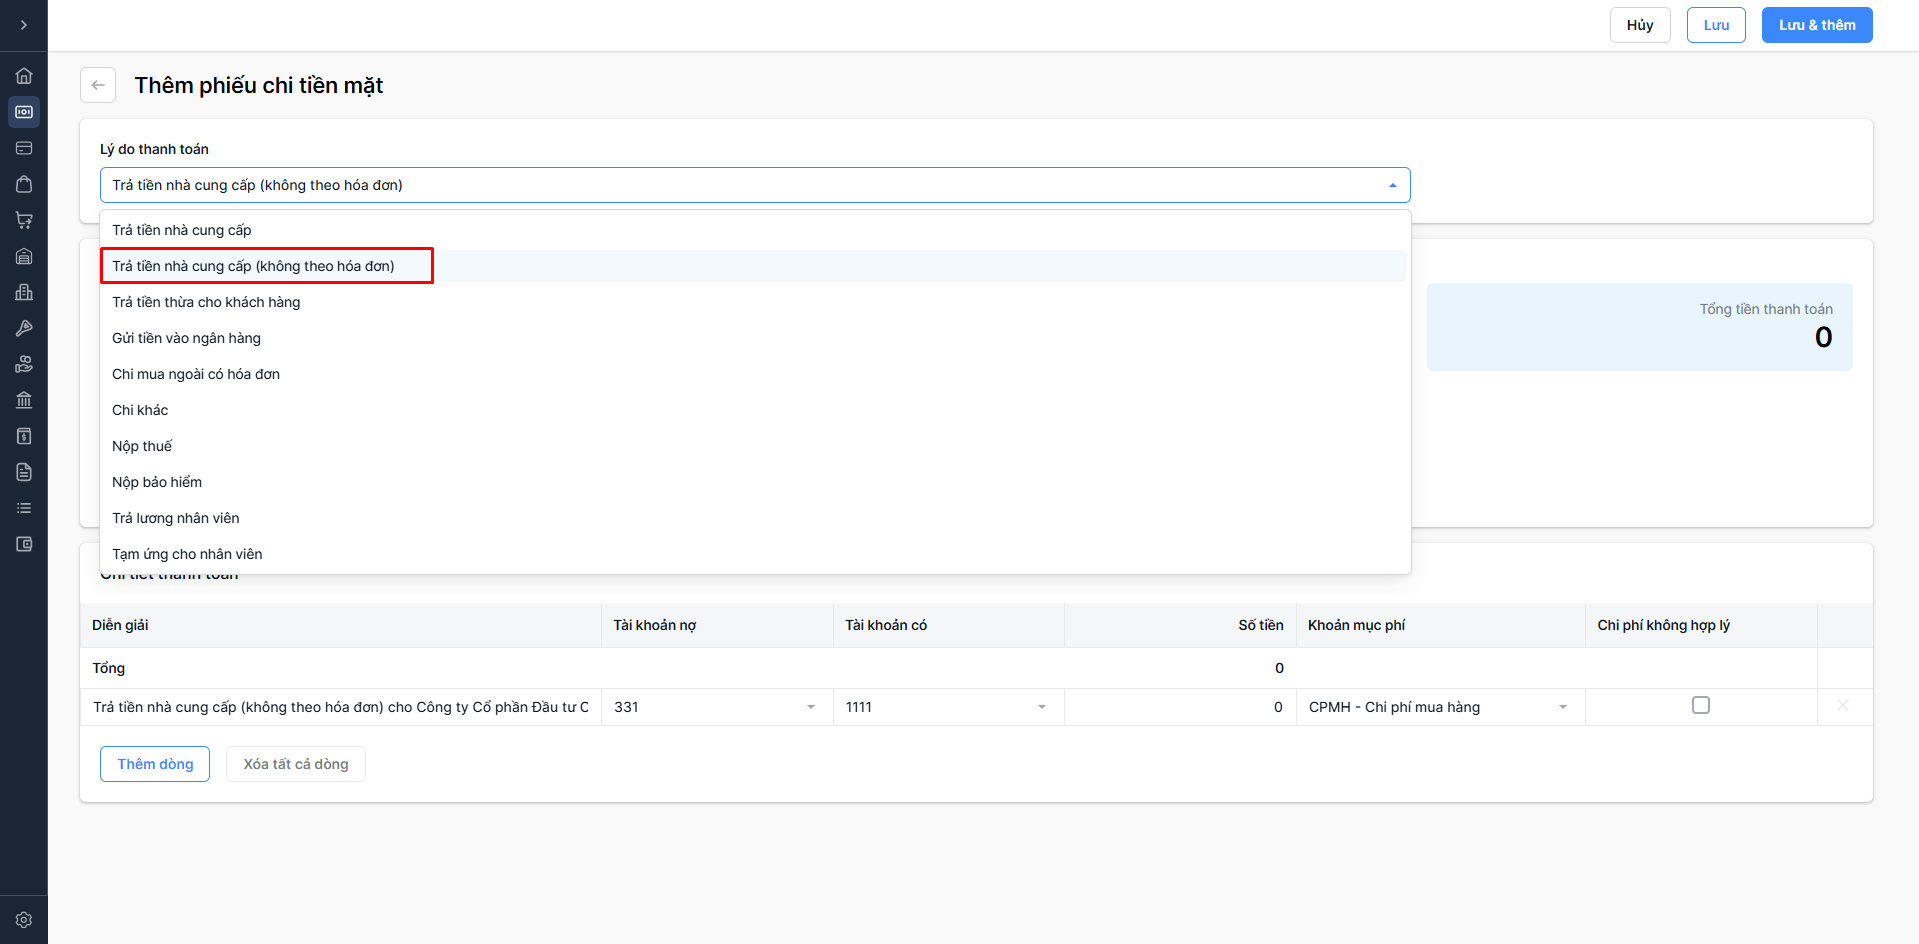Click the home icon in sidebar
The image size is (1919, 944).
point(24,76)
